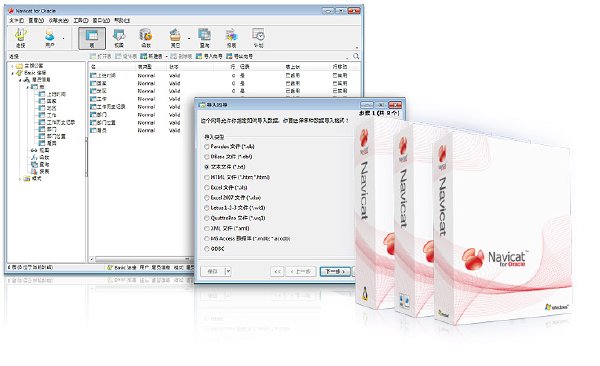The image size is (600, 366).
Task: Collapse the Basic connection tree arrow
Action: [x=13, y=73]
